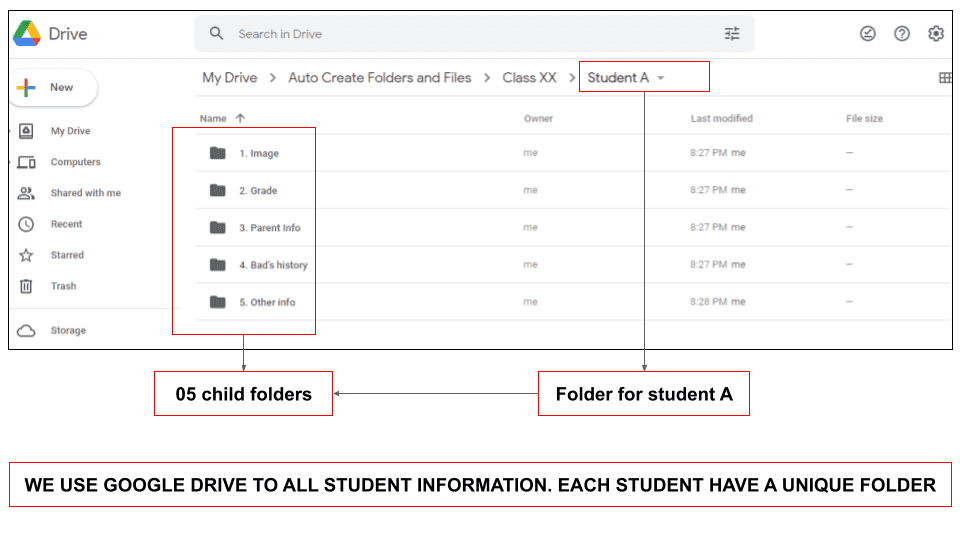This screenshot has width=960, height=540.
Task: Navigate to Class XX breadcrumb
Action: pos(529,78)
